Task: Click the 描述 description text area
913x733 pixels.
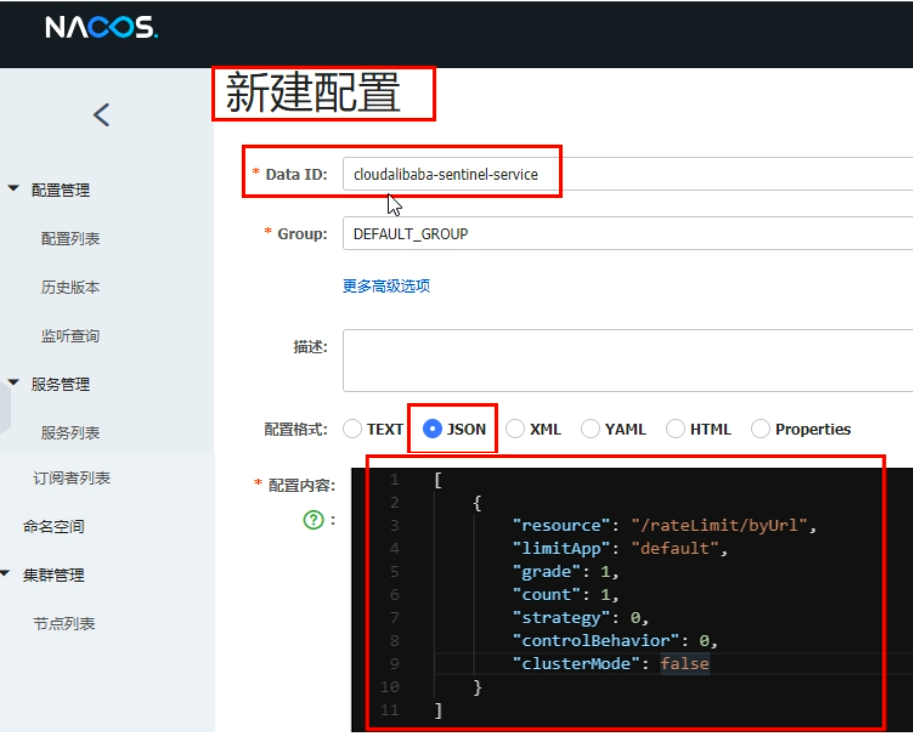Action: [x=628, y=360]
